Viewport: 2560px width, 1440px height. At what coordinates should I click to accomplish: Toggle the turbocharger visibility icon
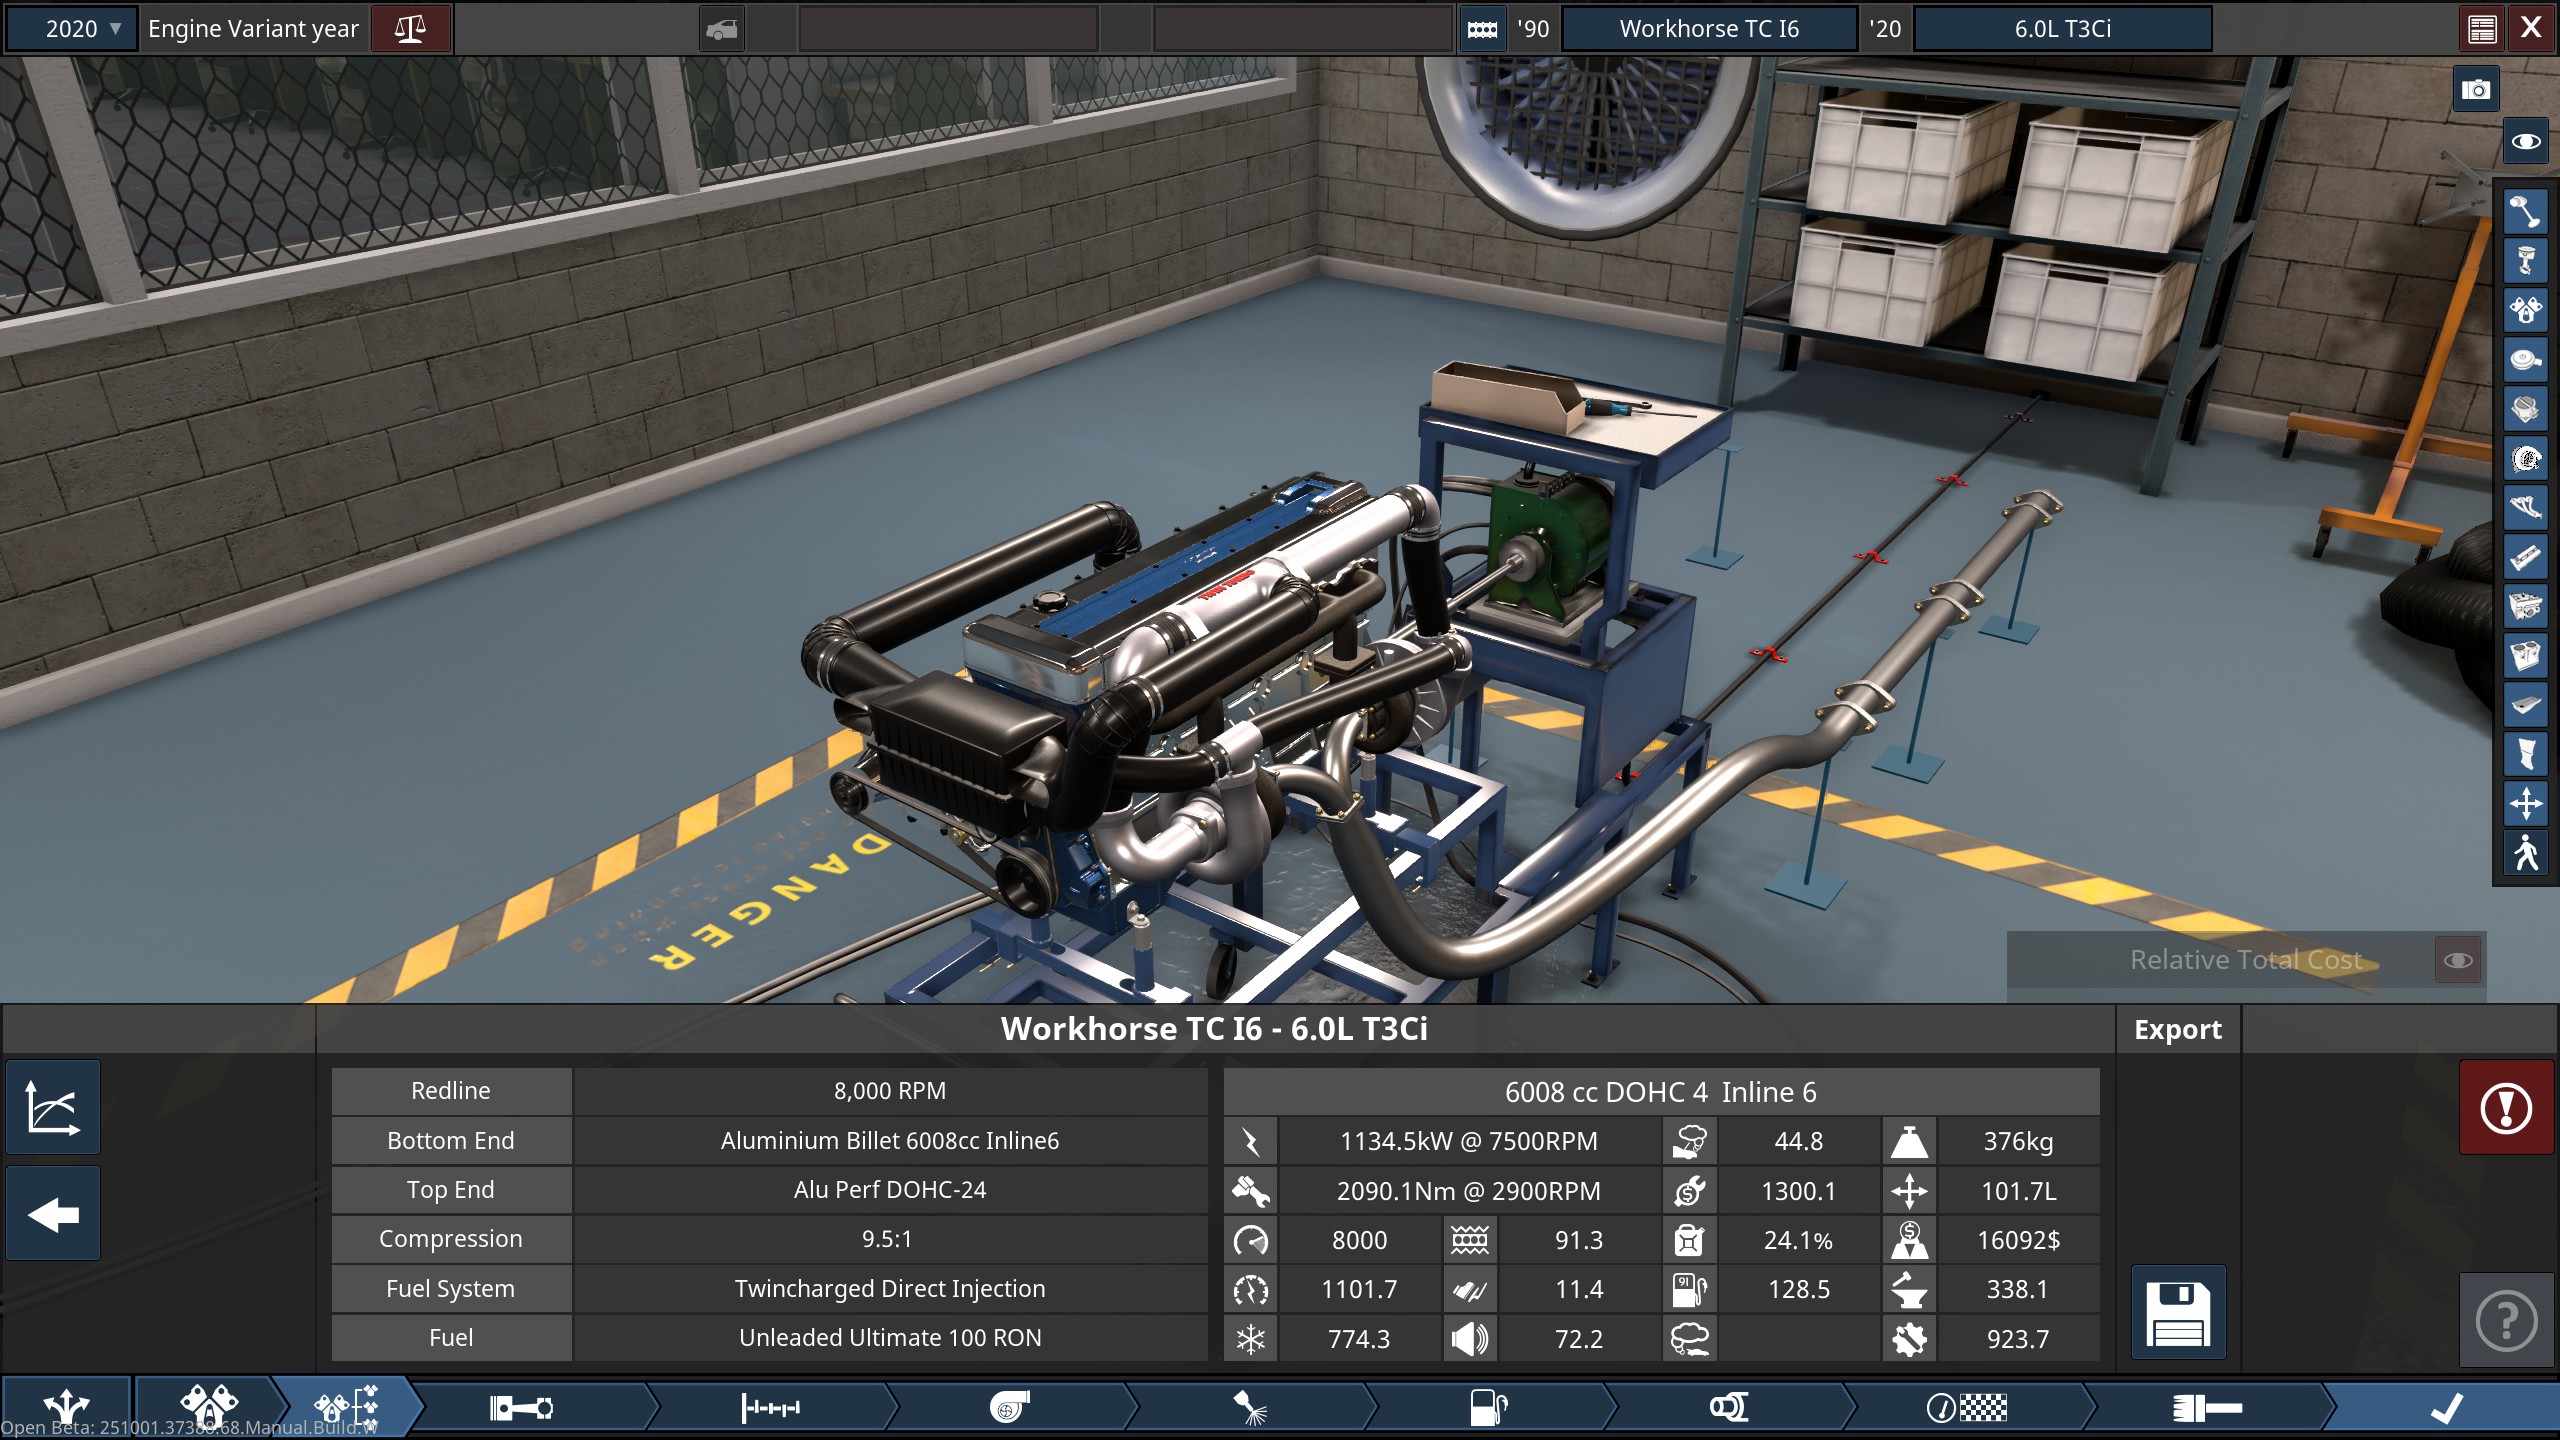[2525, 459]
